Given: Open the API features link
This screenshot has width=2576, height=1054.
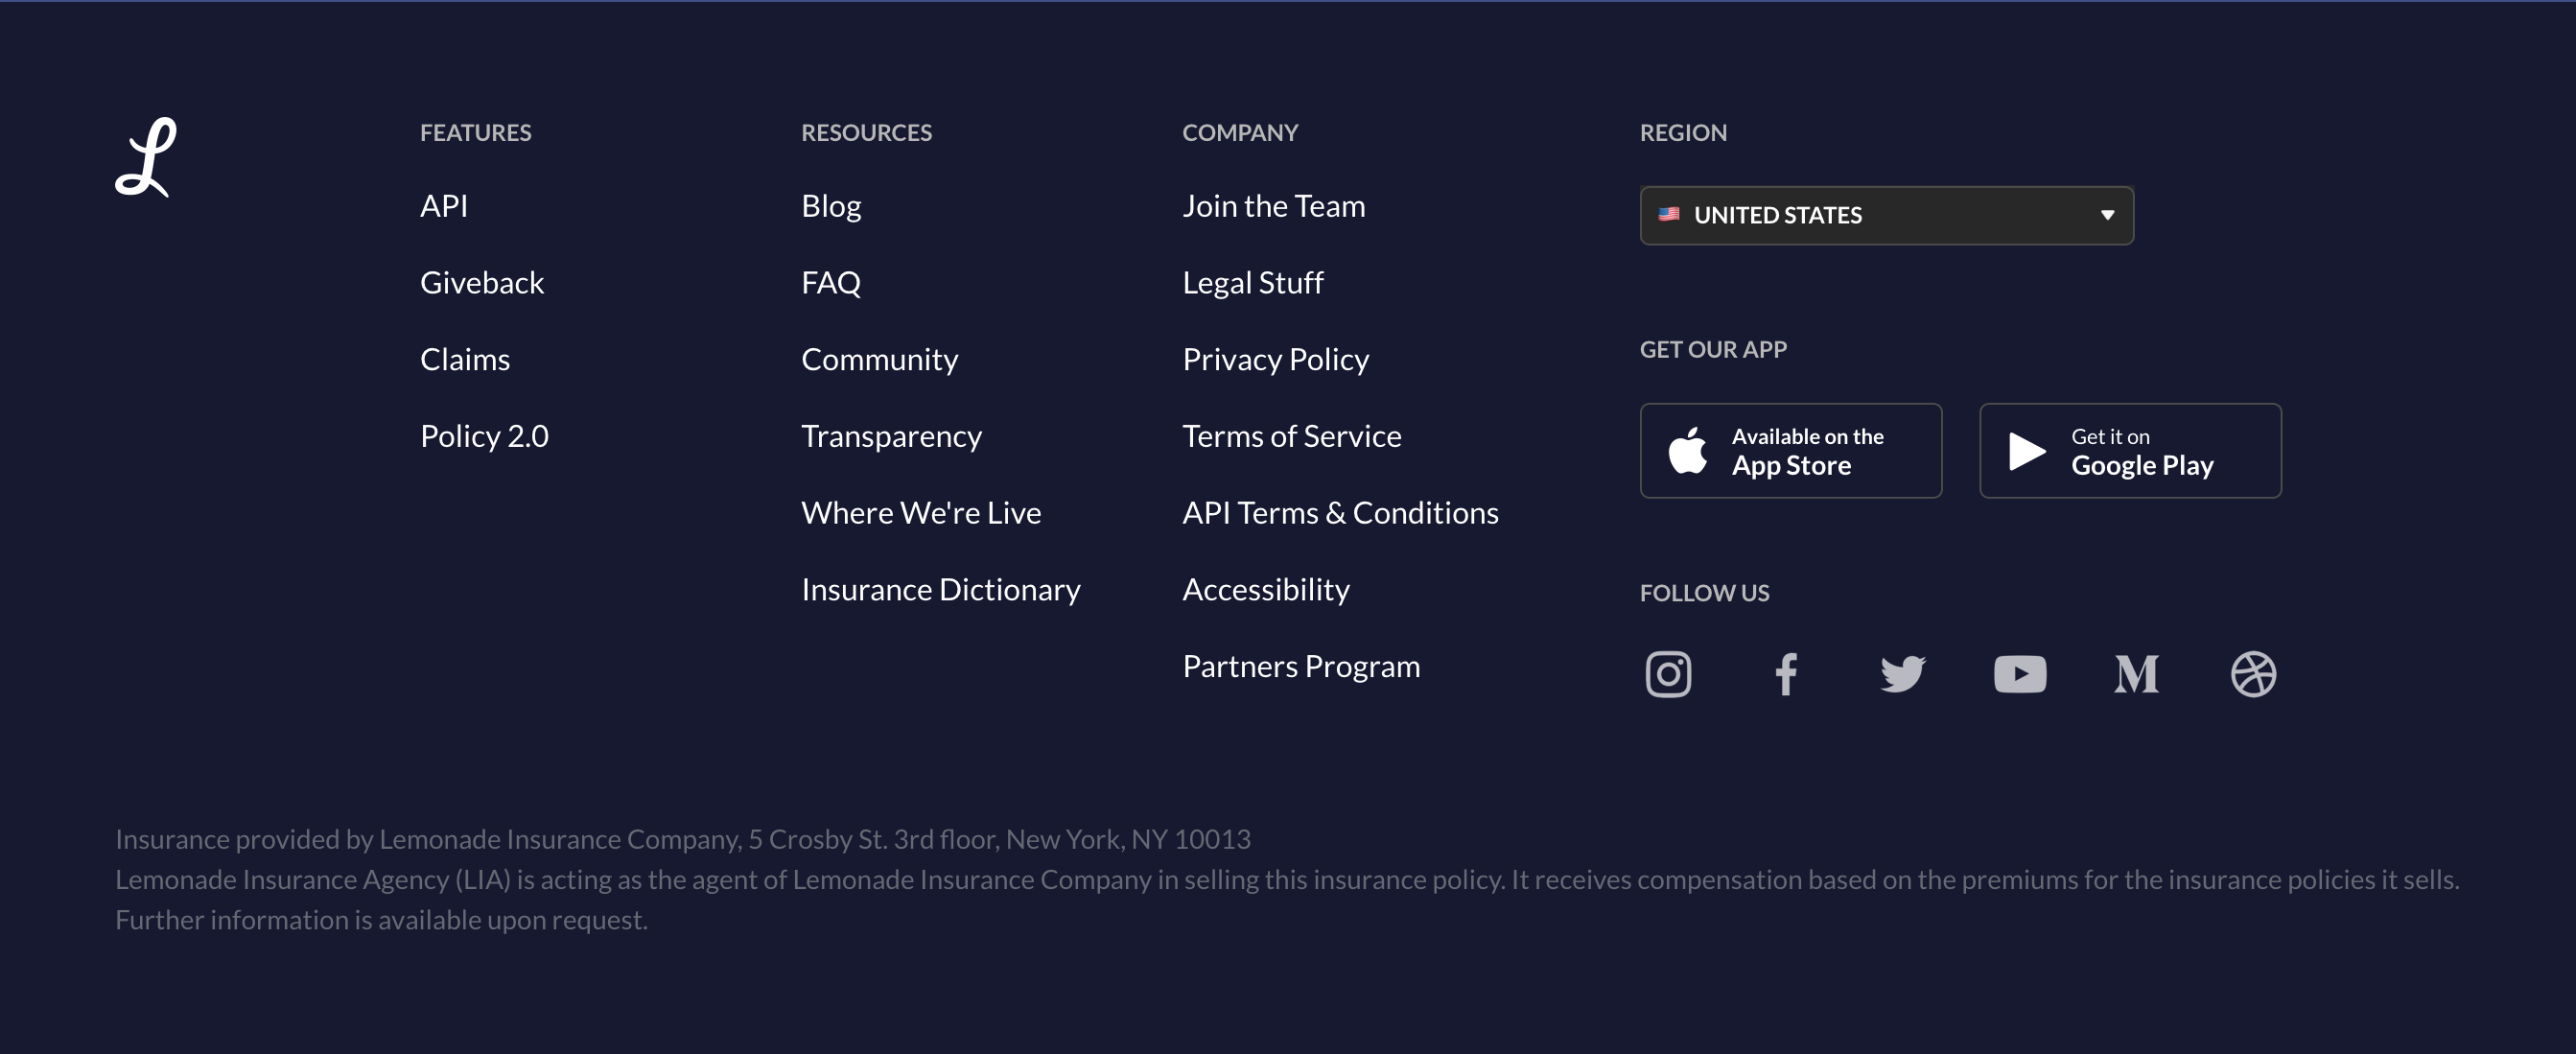Looking at the screenshot, I should [444, 206].
